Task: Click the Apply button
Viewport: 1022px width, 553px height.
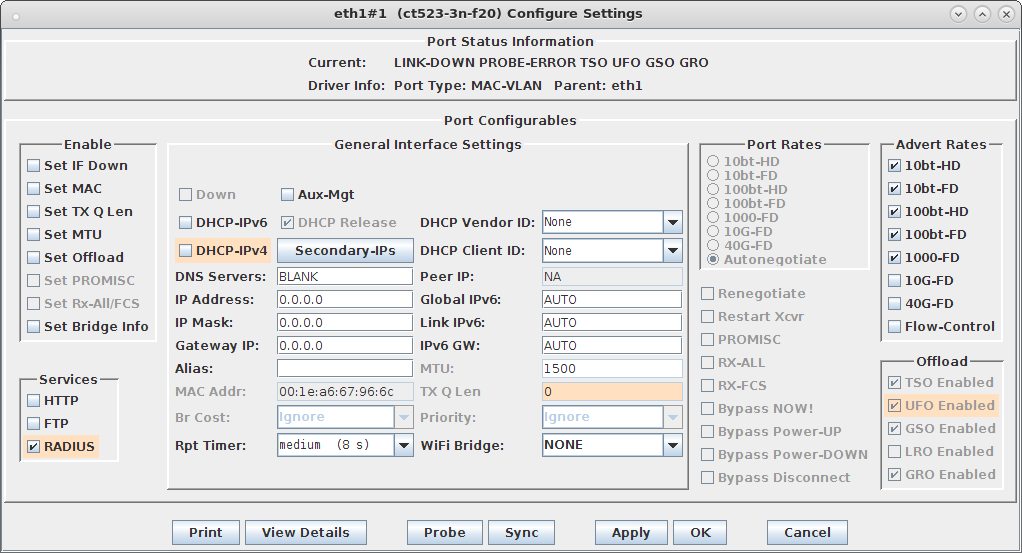Action: [631, 532]
